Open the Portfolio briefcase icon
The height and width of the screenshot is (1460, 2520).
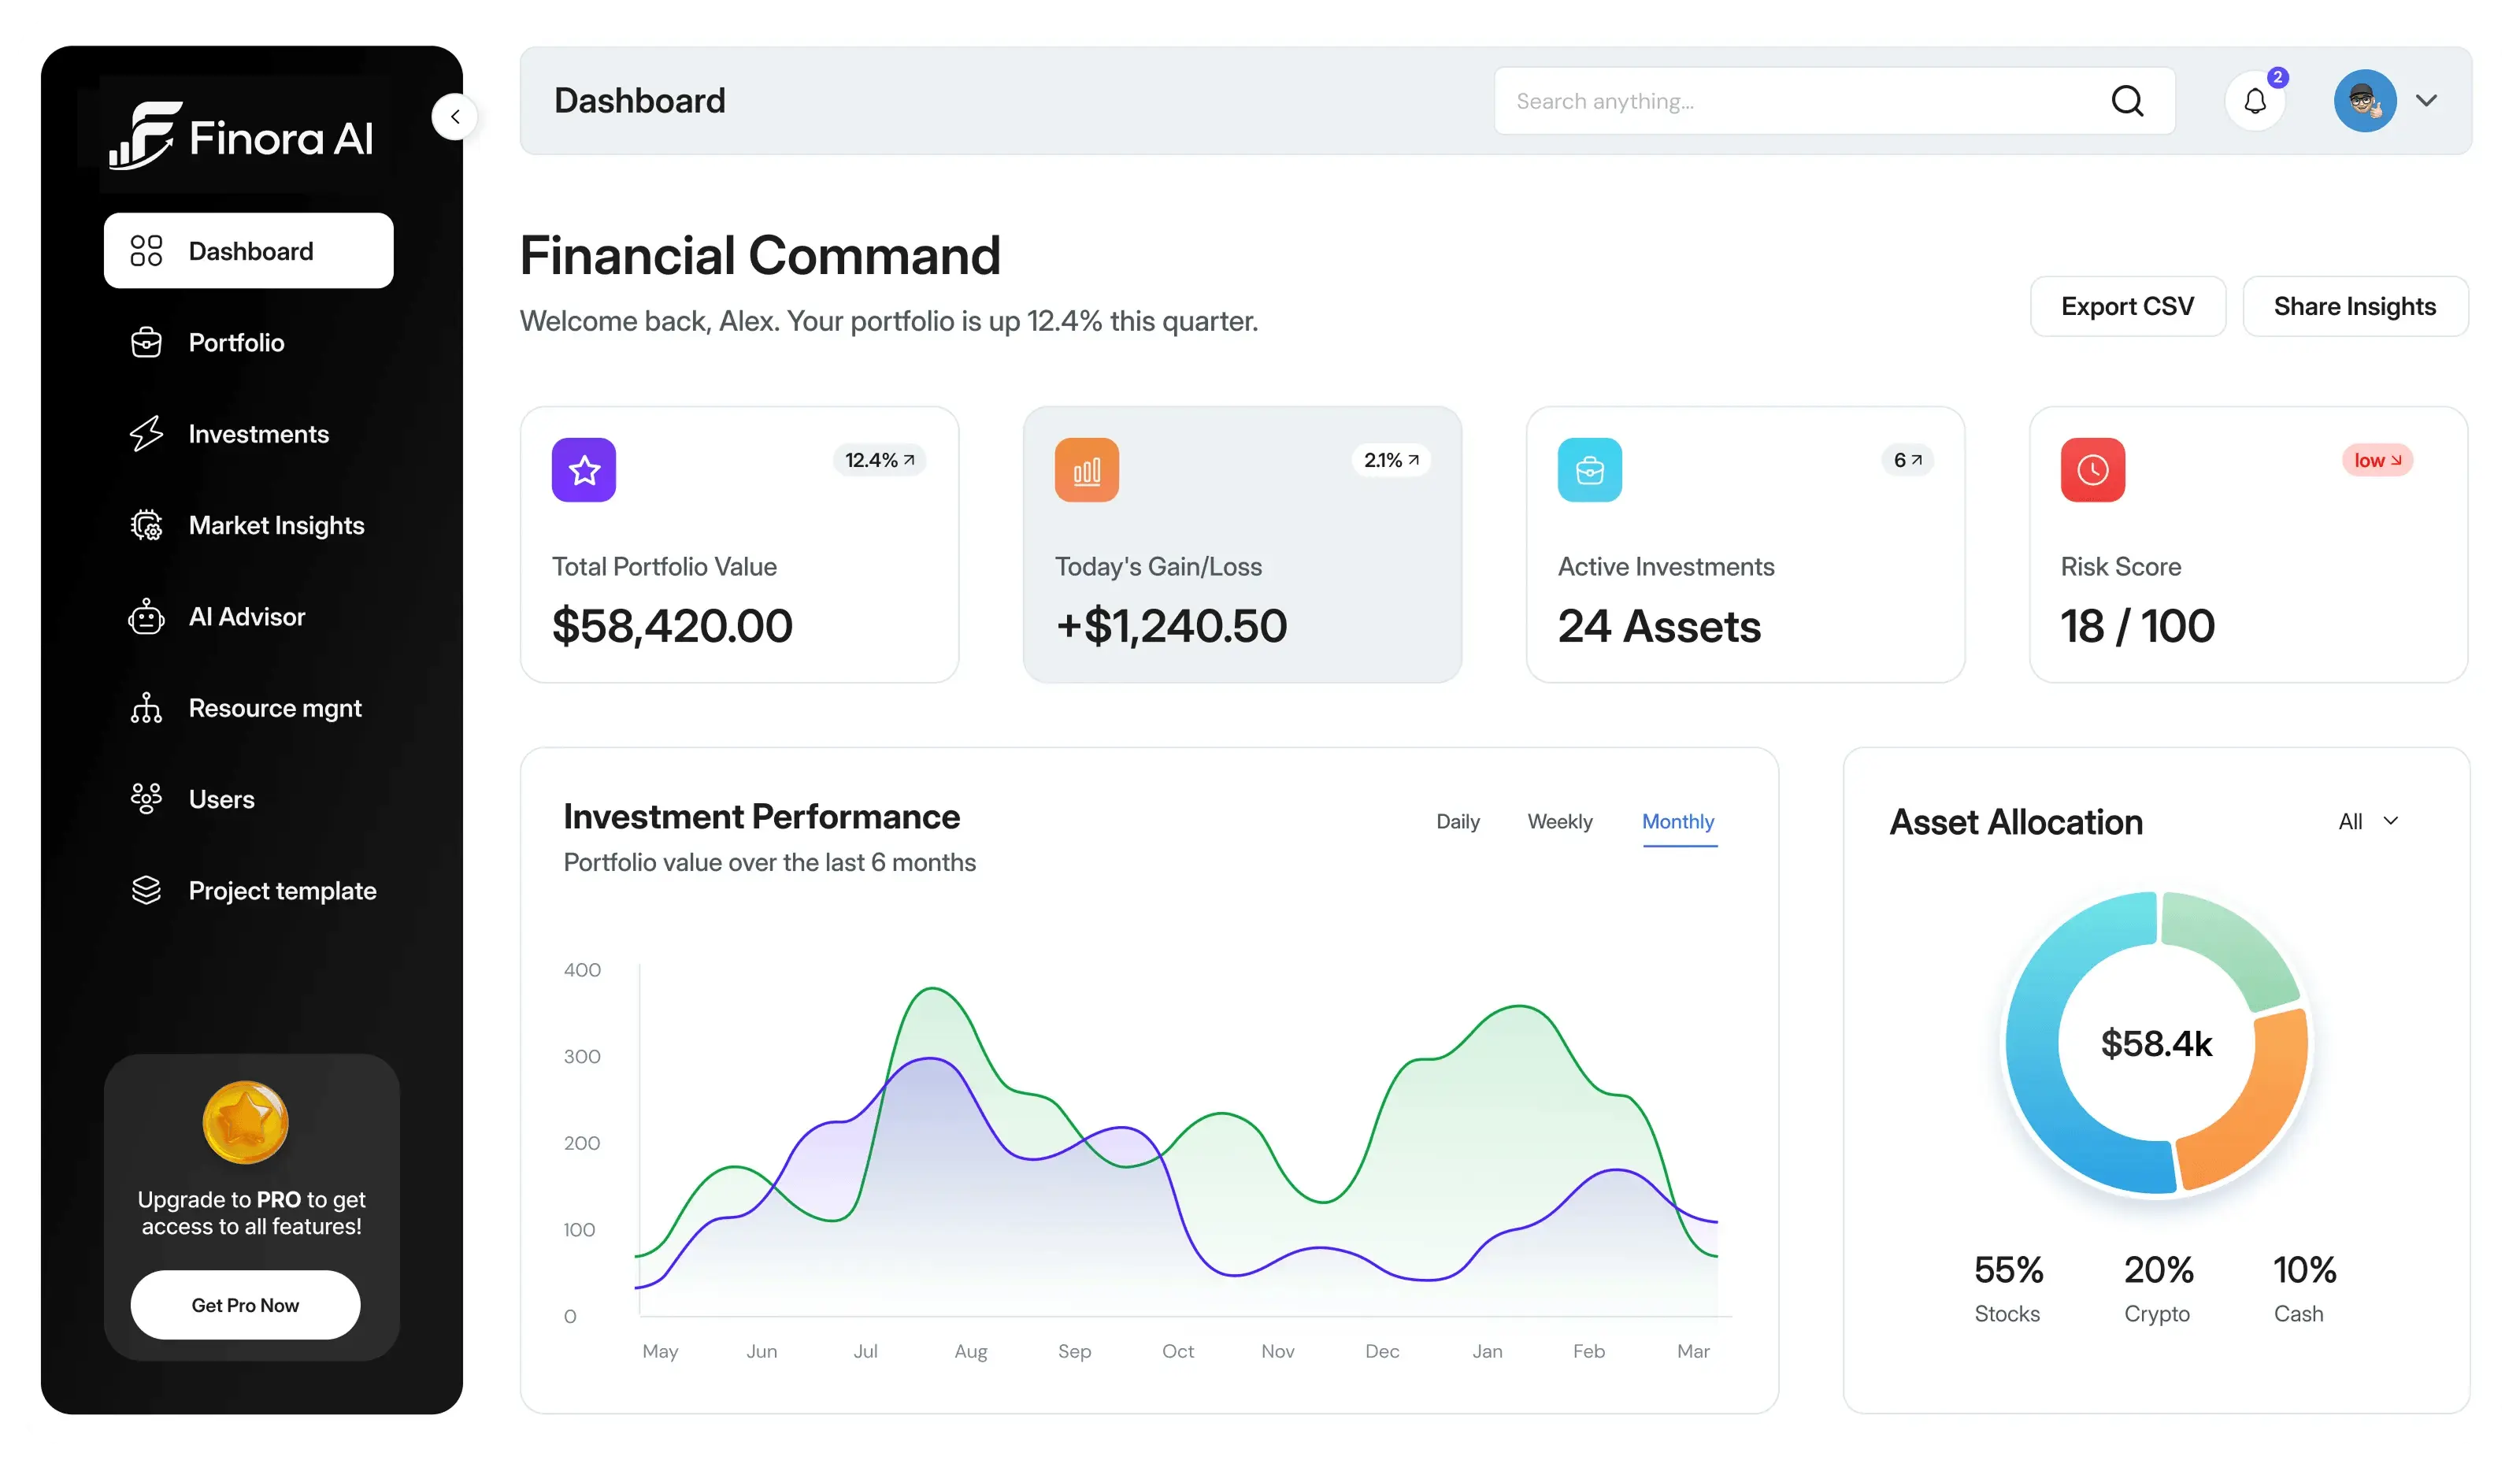coord(146,342)
